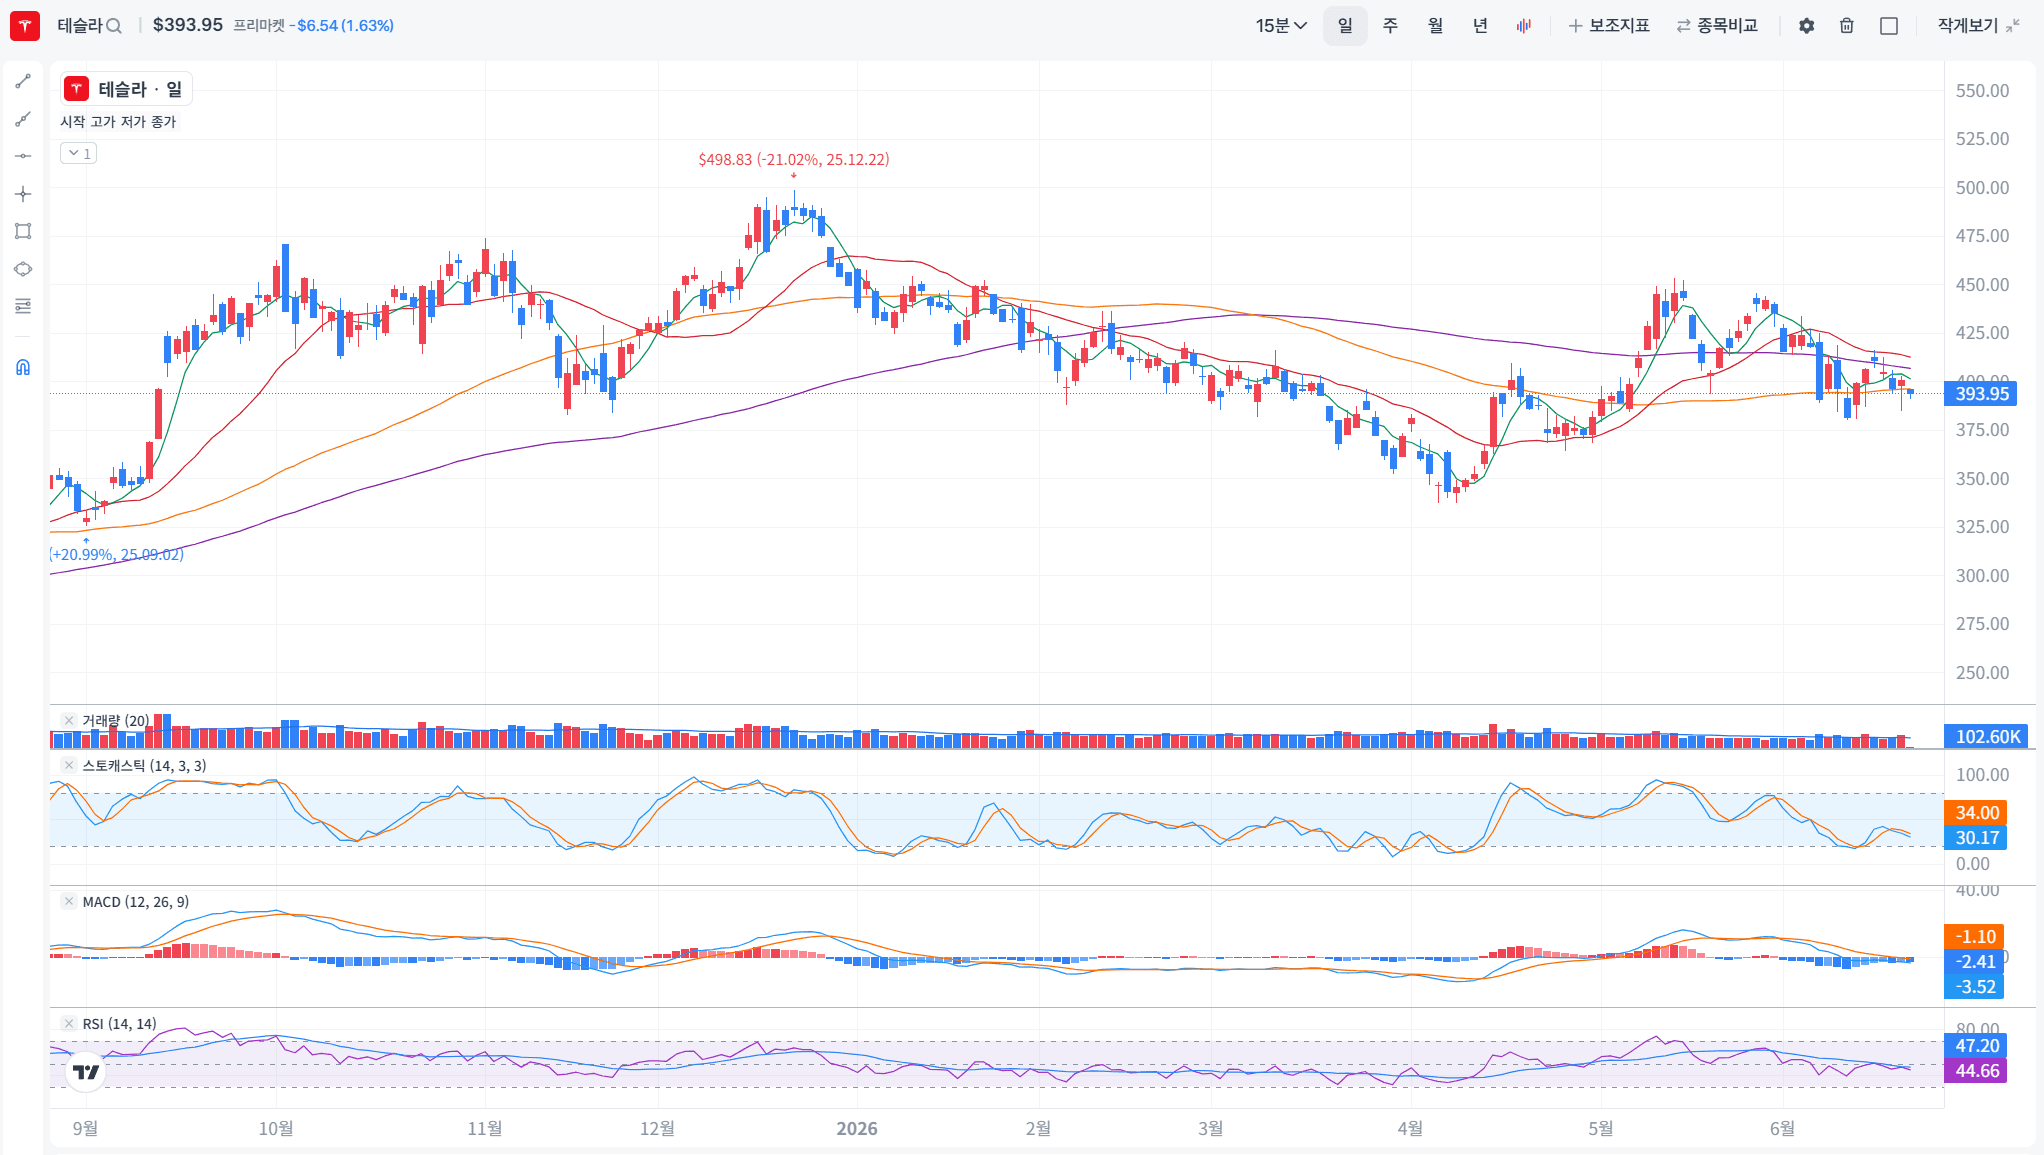The image size is (2044, 1155).
Task: Select the rectangle drawing tool
Action: coord(23,231)
